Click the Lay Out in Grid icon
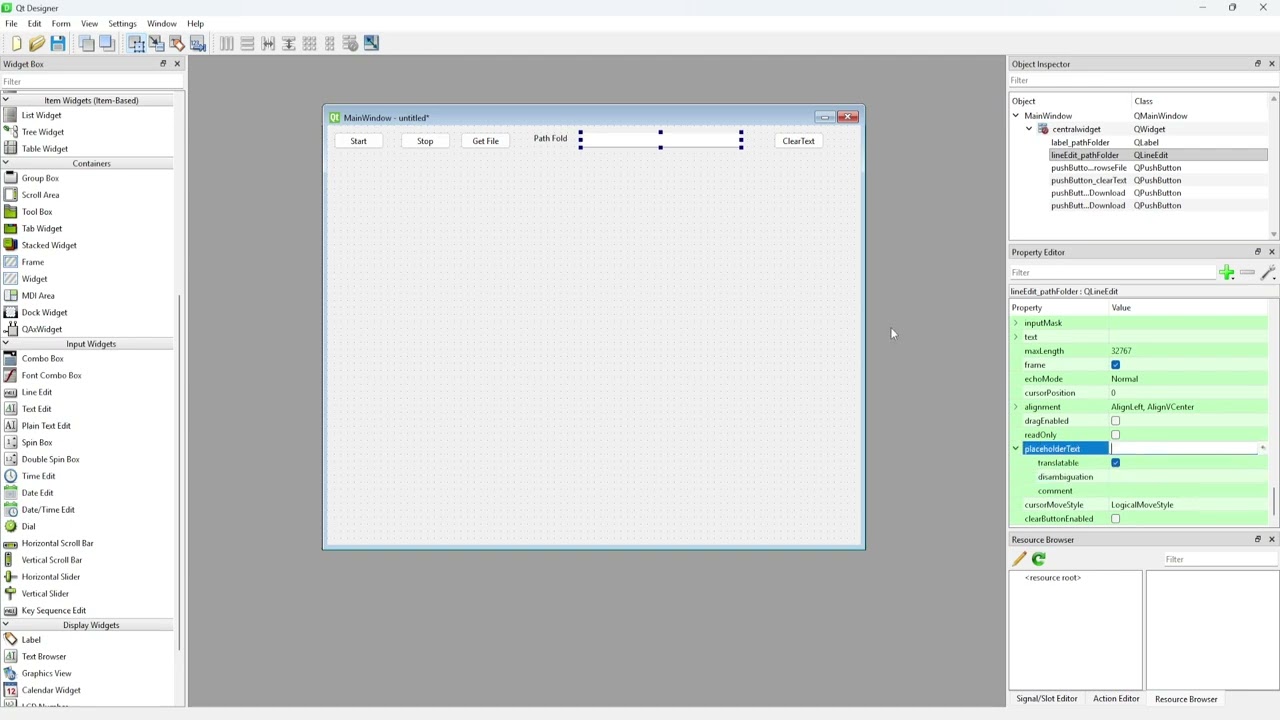The width and height of the screenshot is (1280, 720). coord(309,43)
